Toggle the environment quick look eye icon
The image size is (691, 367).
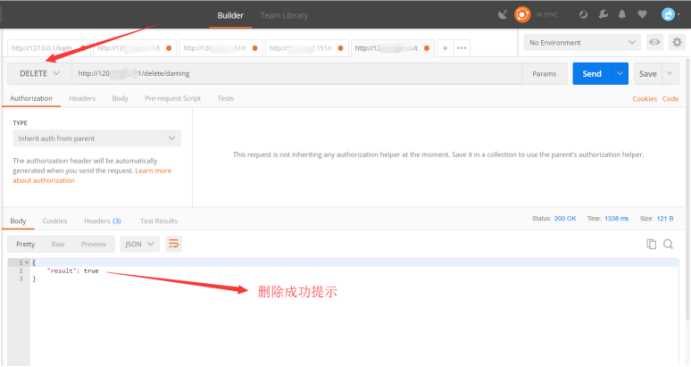pos(654,42)
